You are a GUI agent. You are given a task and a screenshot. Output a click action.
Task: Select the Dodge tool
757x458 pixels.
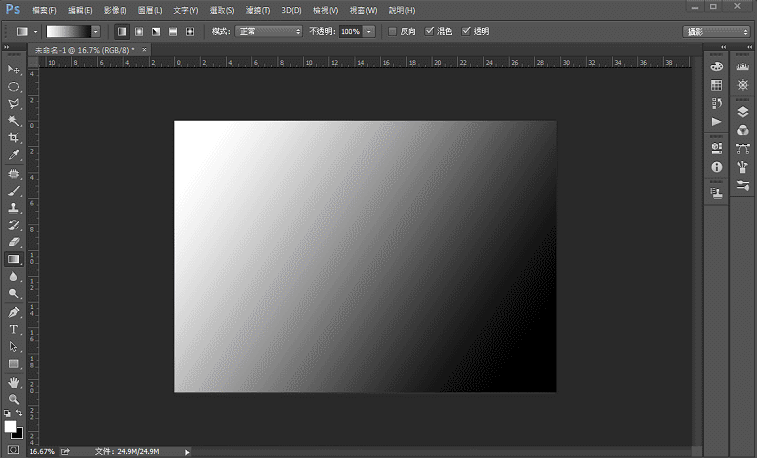(x=14, y=293)
